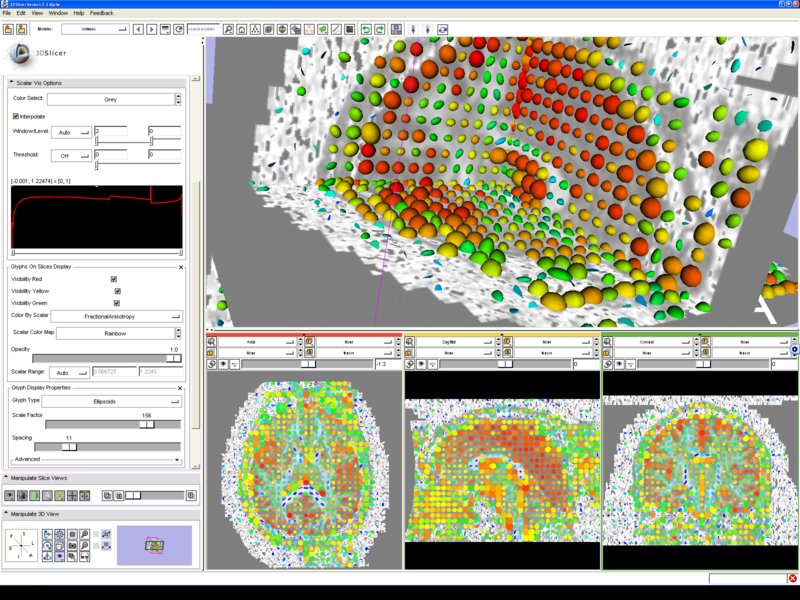Click the back arrow next to Modules selector
This screenshot has width=800, height=600.
pos(140,29)
